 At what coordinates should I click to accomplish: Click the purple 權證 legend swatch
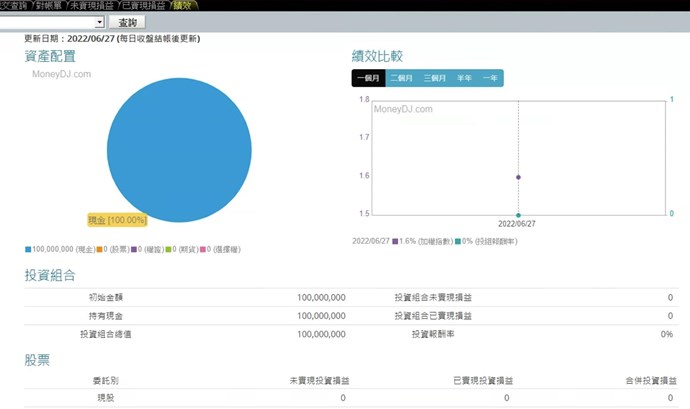click(x=133, y=249)
